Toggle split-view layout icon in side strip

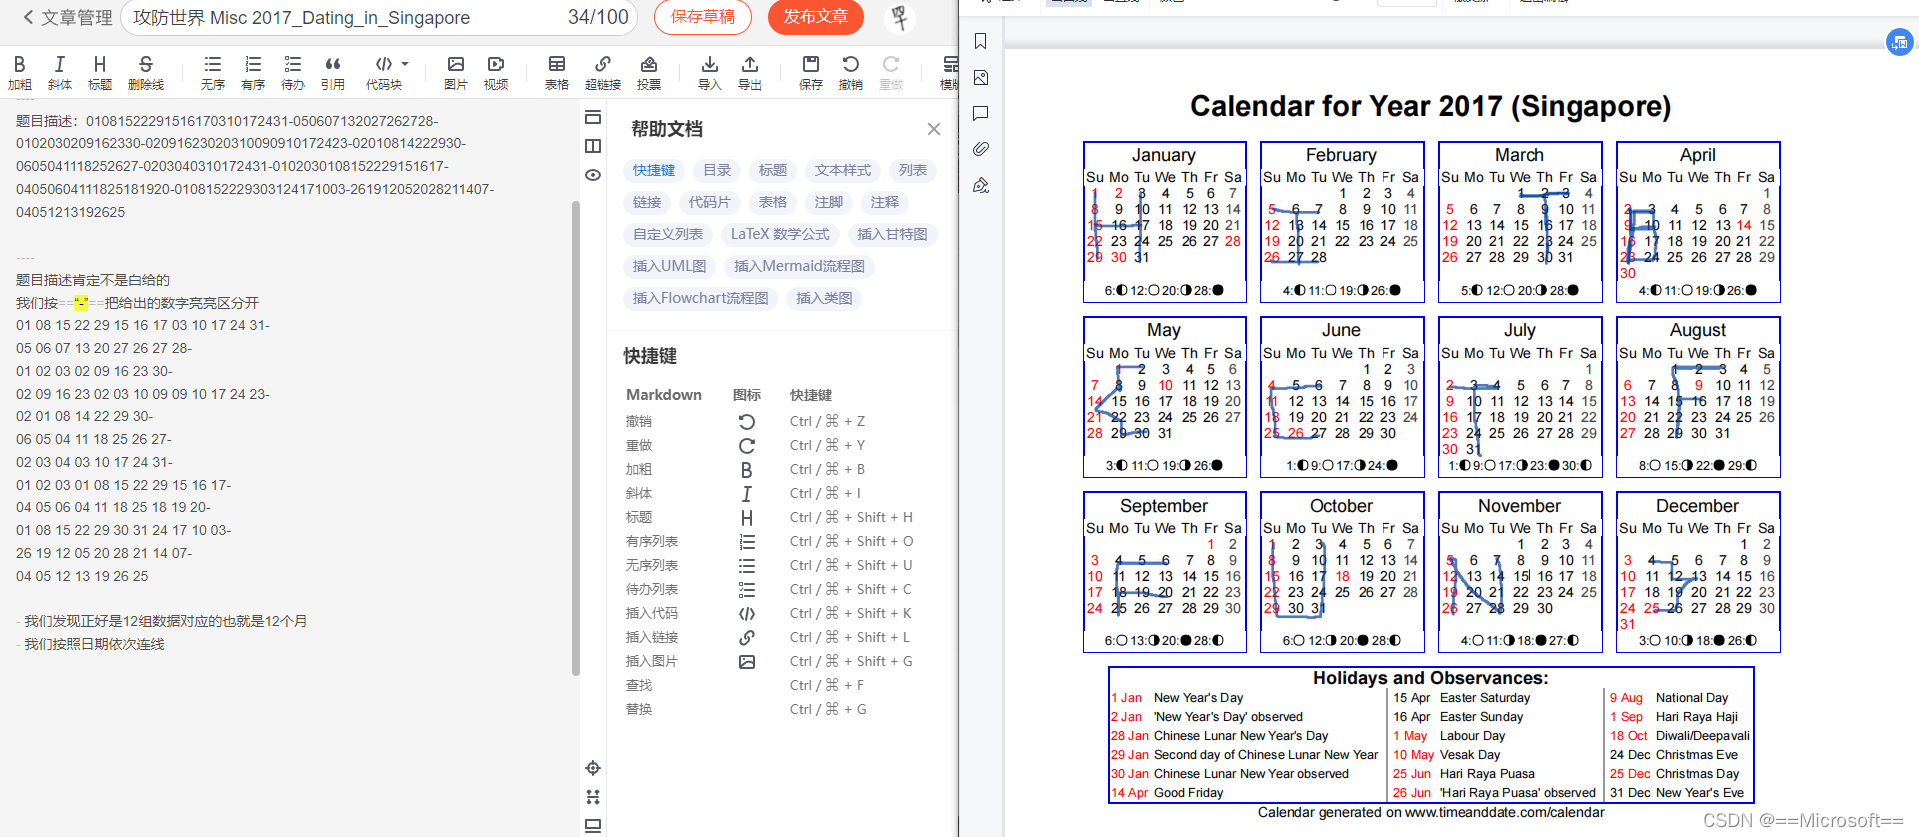point(593,146)
